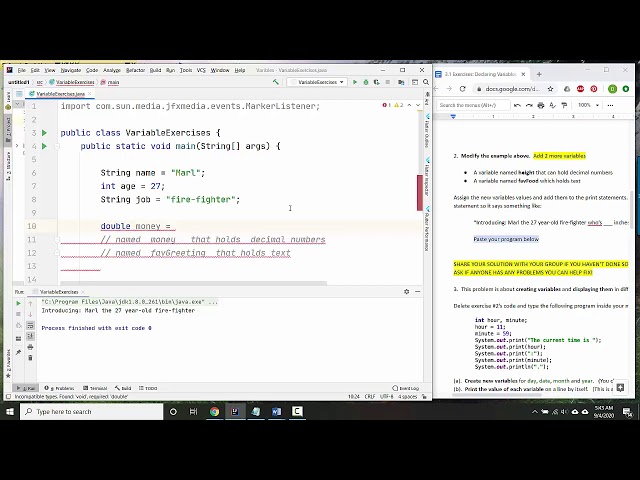This screenshot has width=640, height=480.
Task: Click taskbar search box Type here to search
Action: click(x=91, y=411)
